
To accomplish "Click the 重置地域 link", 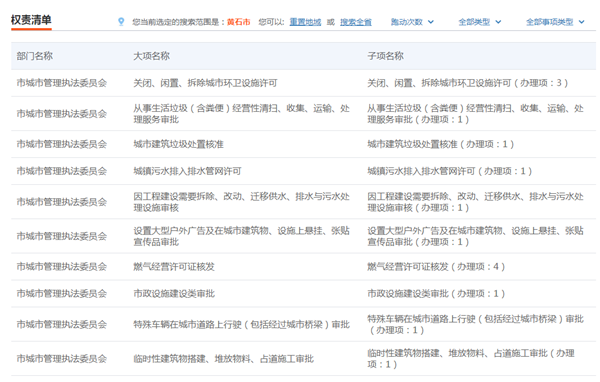I will coord(305,22).
